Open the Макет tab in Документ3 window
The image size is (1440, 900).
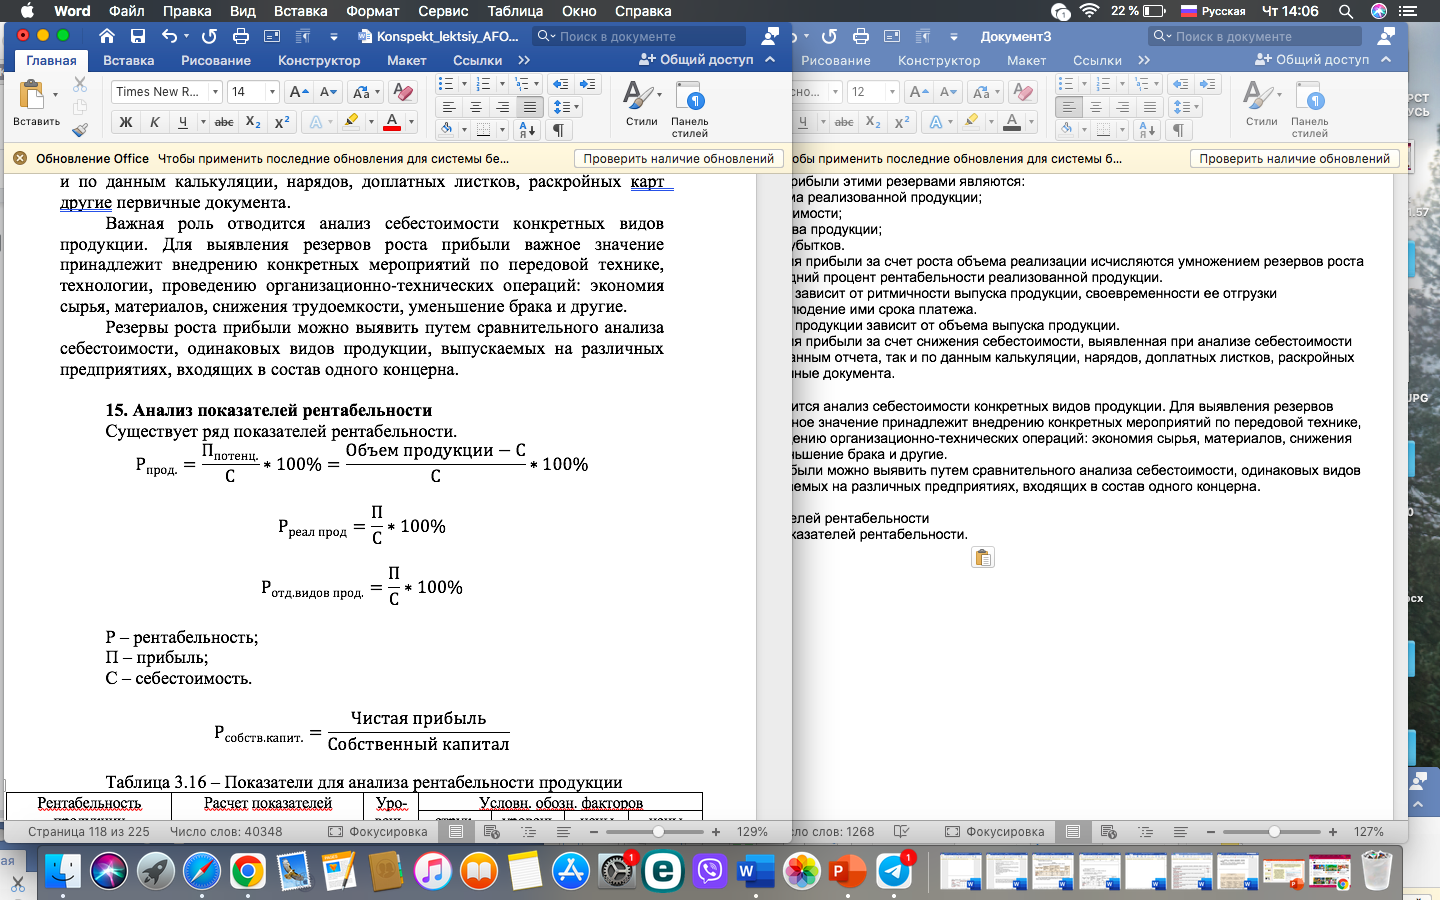pyautogui.click(x=1026, y=60)
